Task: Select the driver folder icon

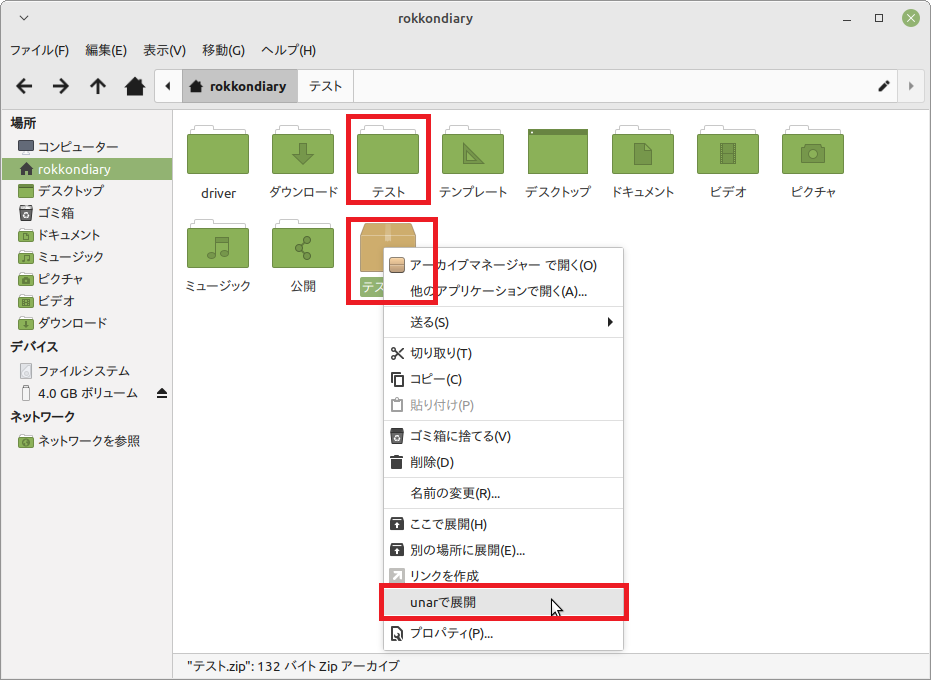Action: tap(218, 150)
